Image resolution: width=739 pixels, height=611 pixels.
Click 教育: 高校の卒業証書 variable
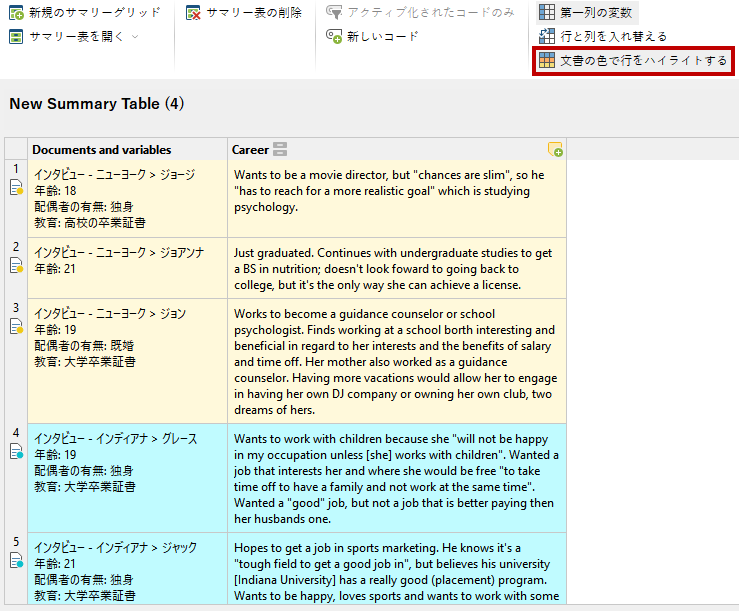click(90, 223)
